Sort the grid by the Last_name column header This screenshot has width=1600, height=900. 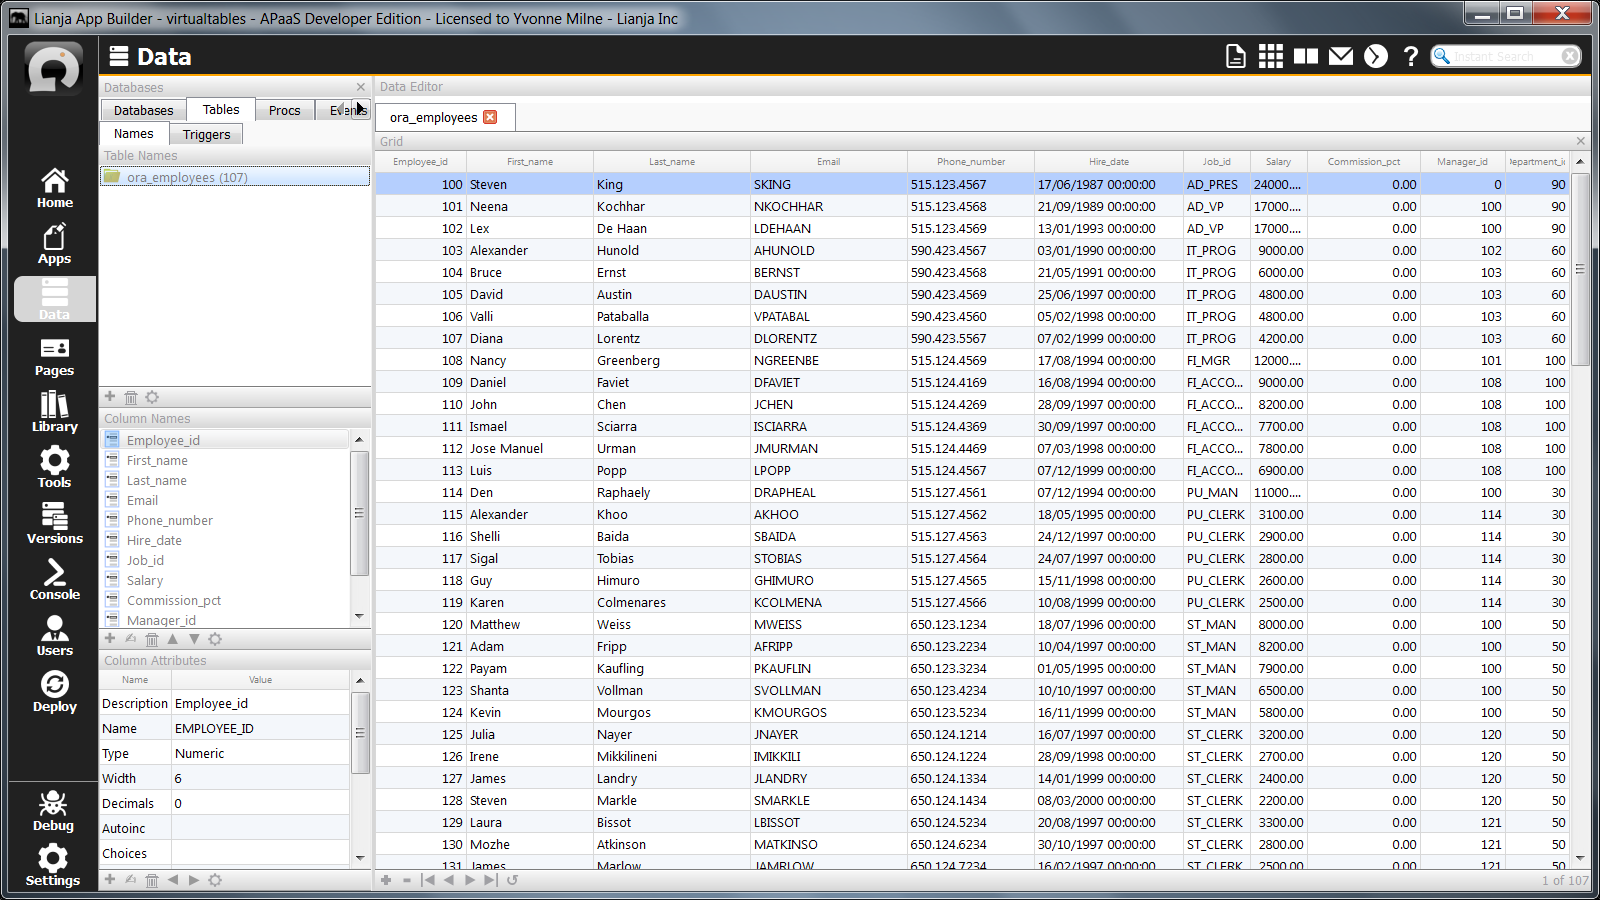(671, 161)
